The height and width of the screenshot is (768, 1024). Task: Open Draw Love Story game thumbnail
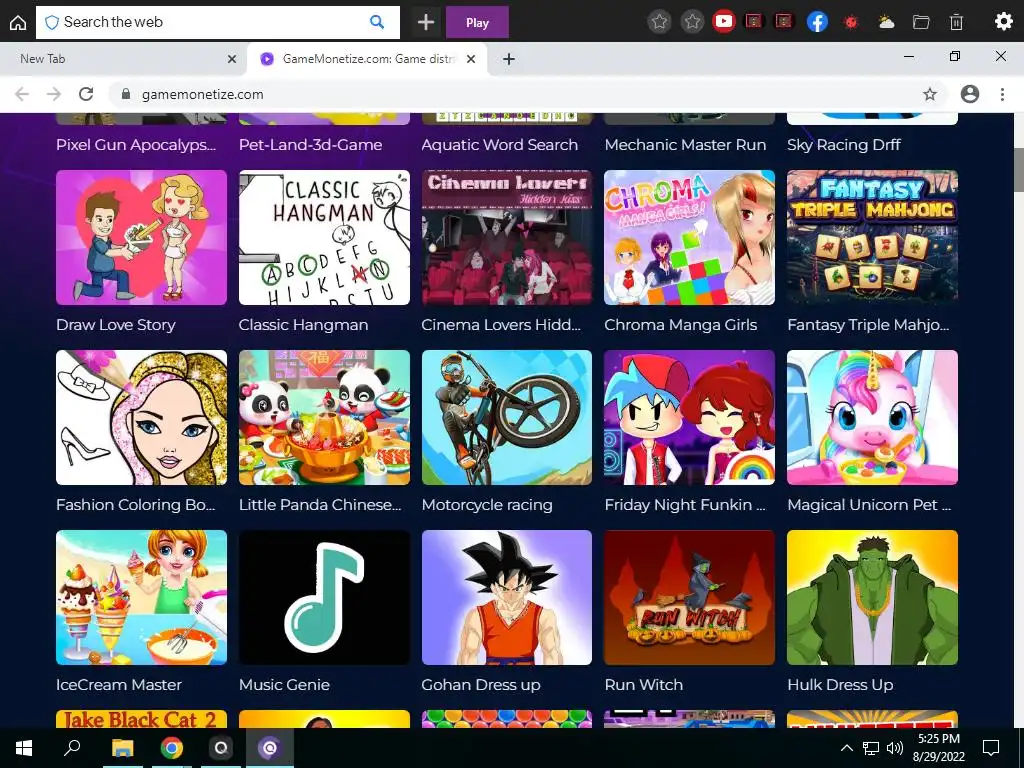click(x=142, y=238)
